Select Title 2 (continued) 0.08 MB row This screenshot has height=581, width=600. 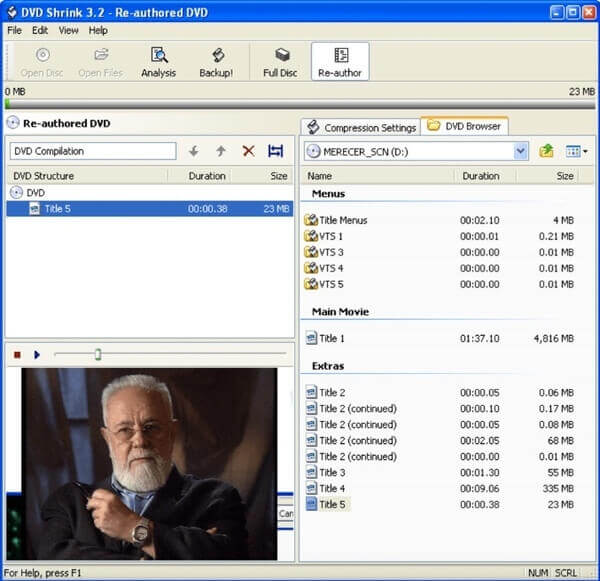pyautogui.click(x=440, y=425)
